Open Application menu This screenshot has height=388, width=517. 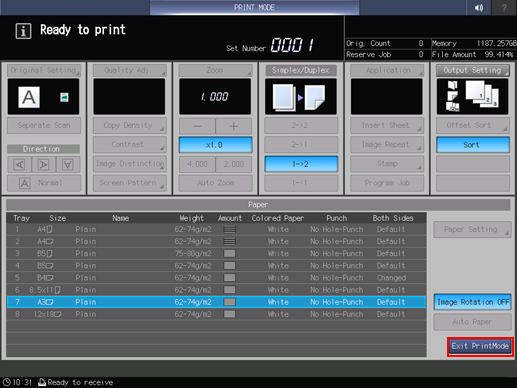point(387,70)
